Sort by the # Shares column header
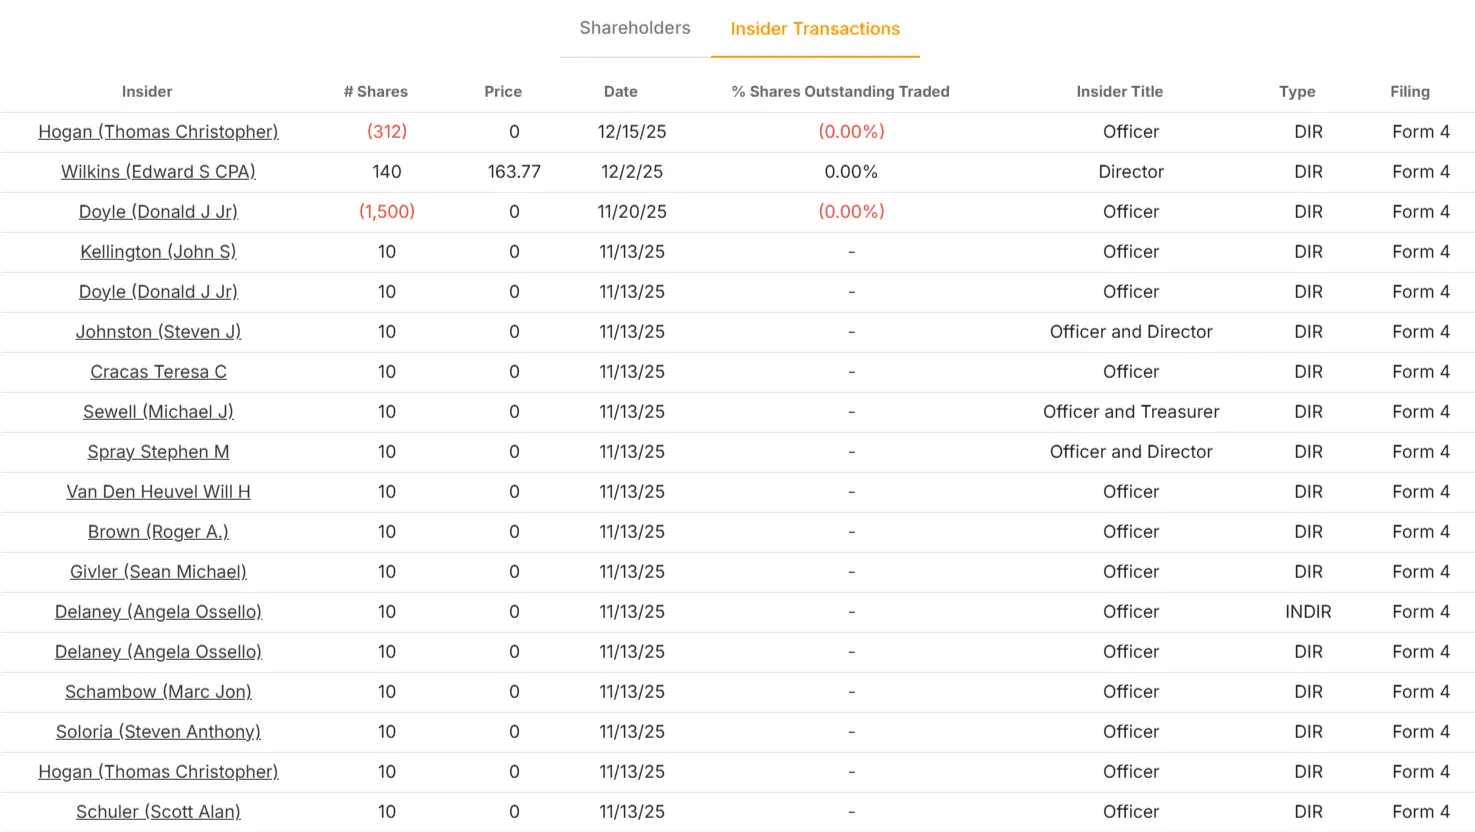 click(376, 91)
